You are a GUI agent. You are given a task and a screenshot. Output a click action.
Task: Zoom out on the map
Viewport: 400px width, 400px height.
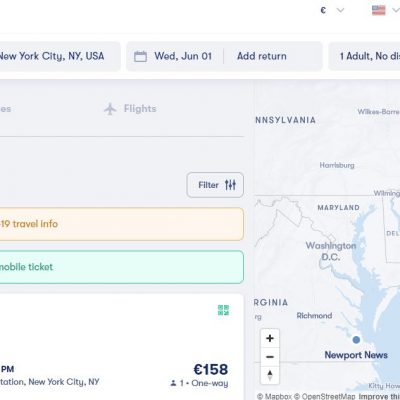click(270, 357)
